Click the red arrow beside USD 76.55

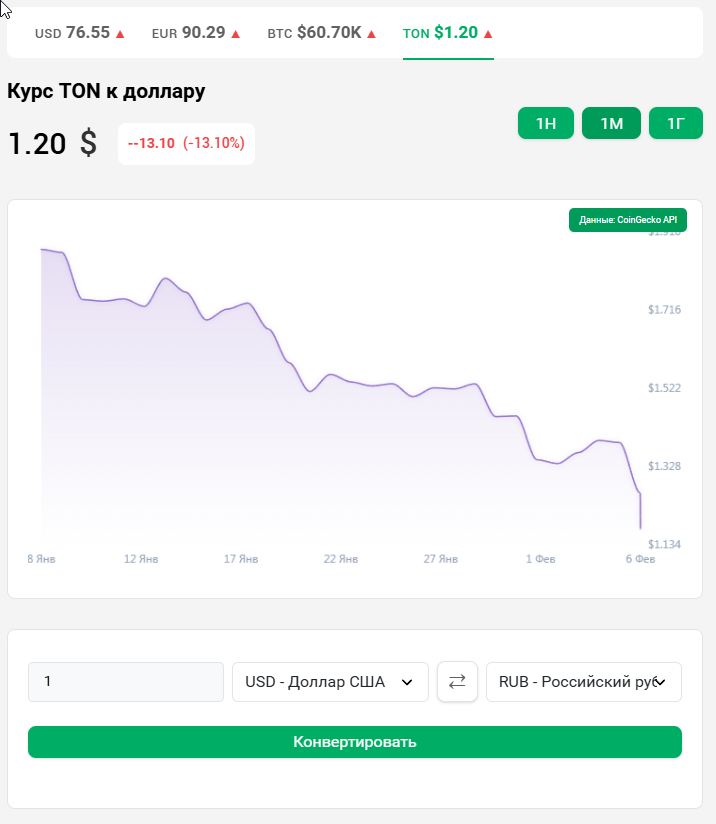[x=120, y=33]
